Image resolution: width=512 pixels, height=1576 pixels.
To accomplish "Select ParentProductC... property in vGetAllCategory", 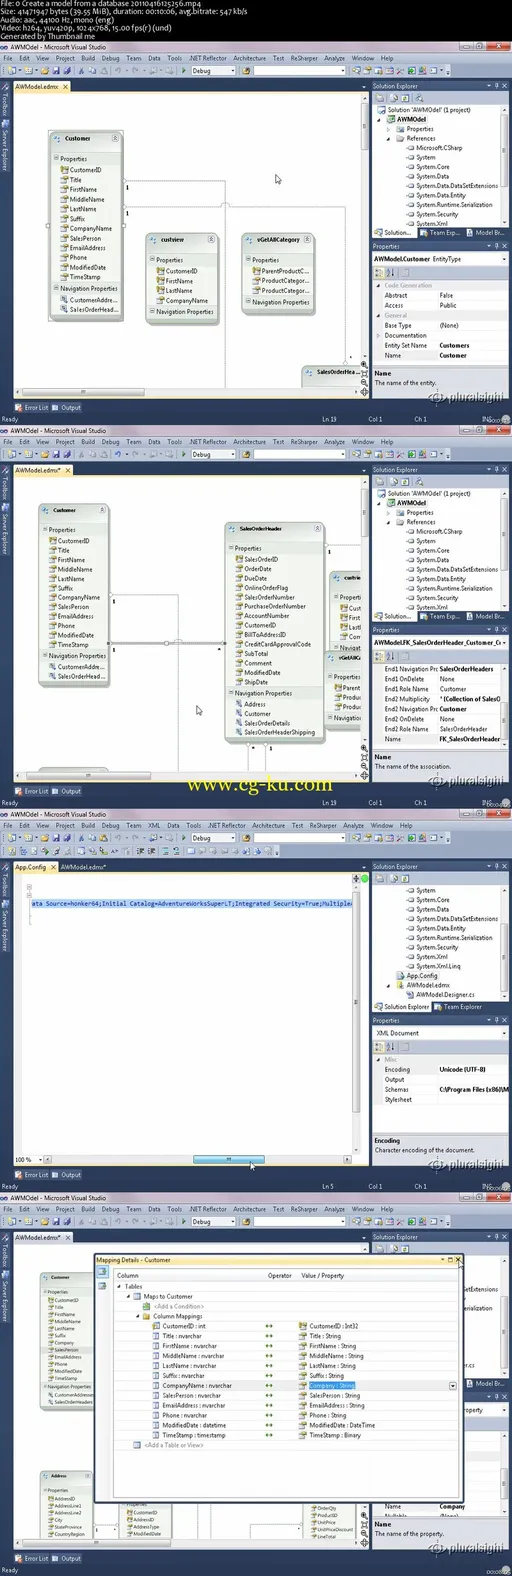I will click(285, 271).
